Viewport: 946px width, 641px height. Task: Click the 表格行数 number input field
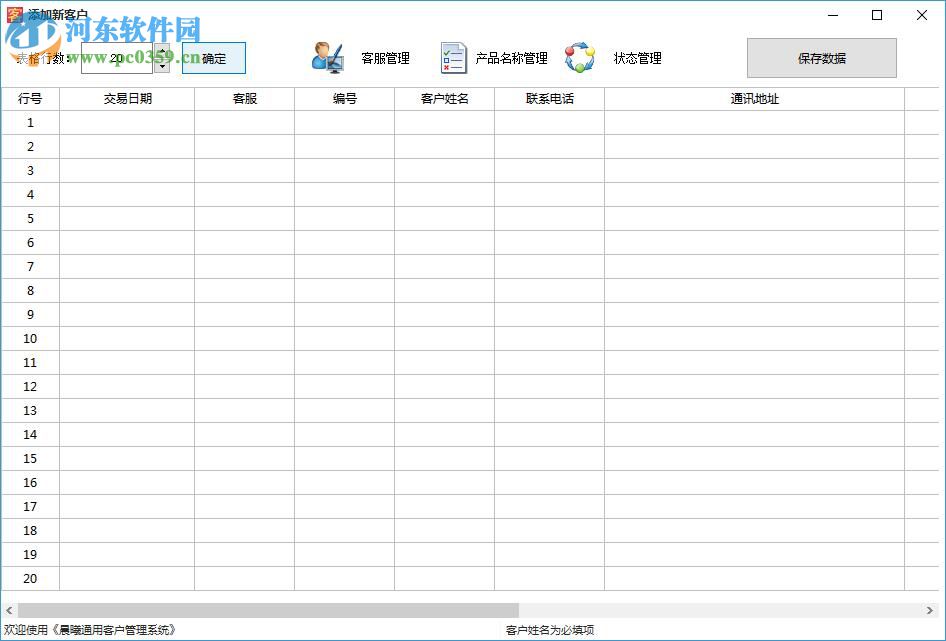[x=115, y=58]
